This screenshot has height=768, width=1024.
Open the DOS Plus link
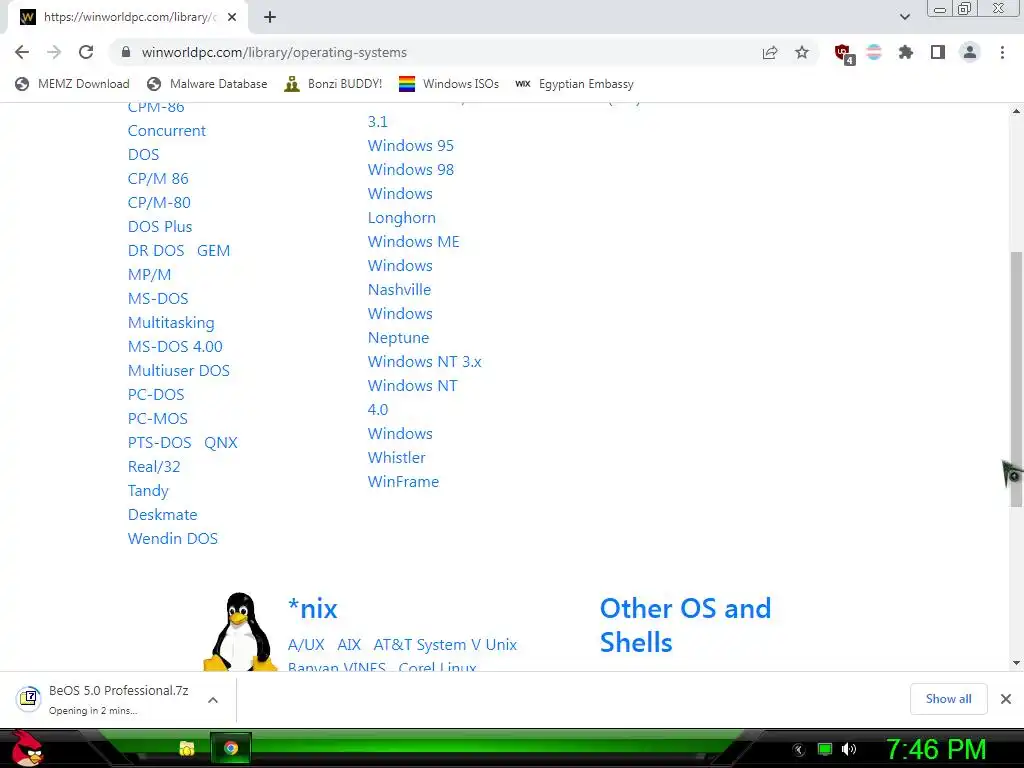coord(160,227)
